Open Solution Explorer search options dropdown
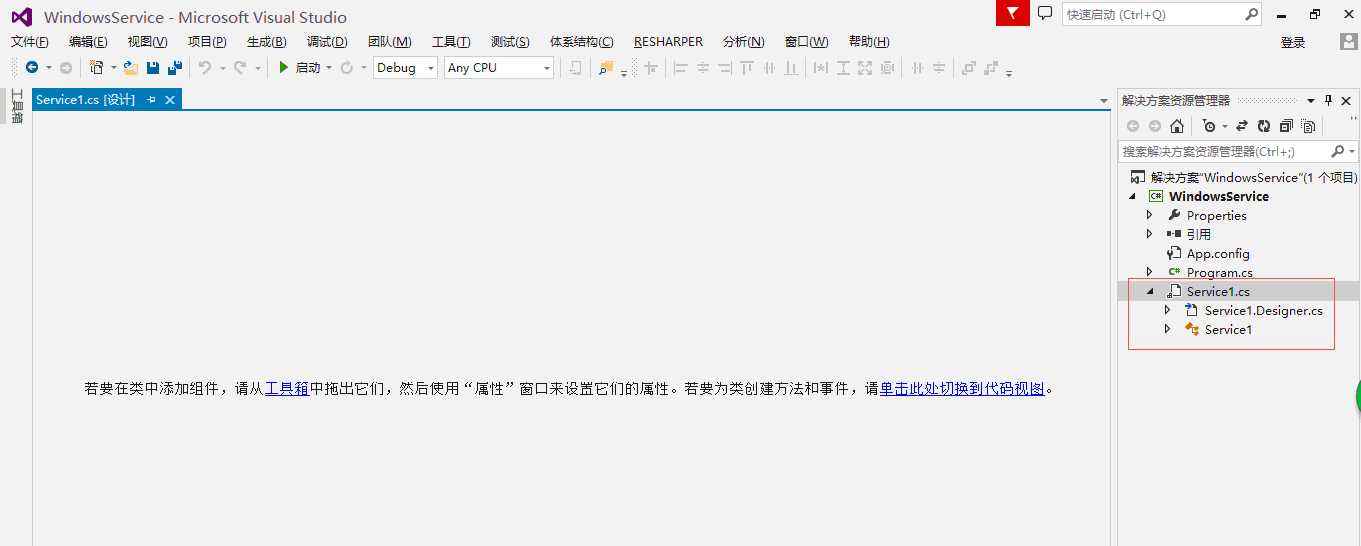1361x546 pixels. coord(1353,151)
